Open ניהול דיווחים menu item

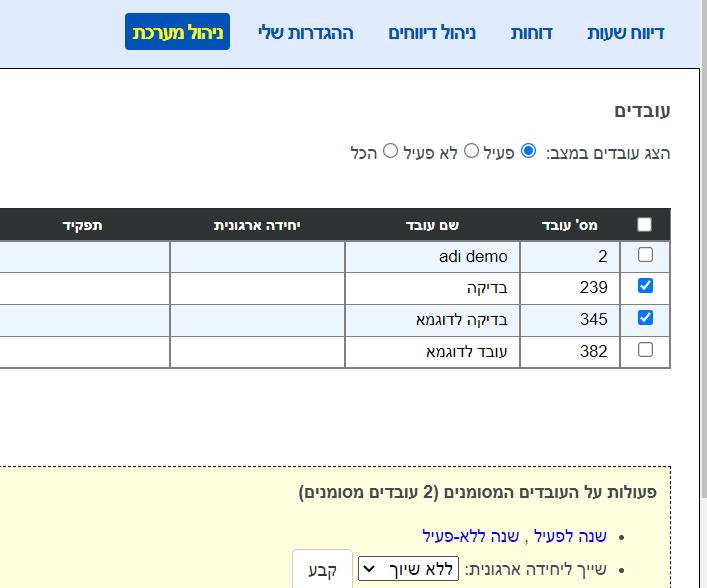[x=432, y=33]
